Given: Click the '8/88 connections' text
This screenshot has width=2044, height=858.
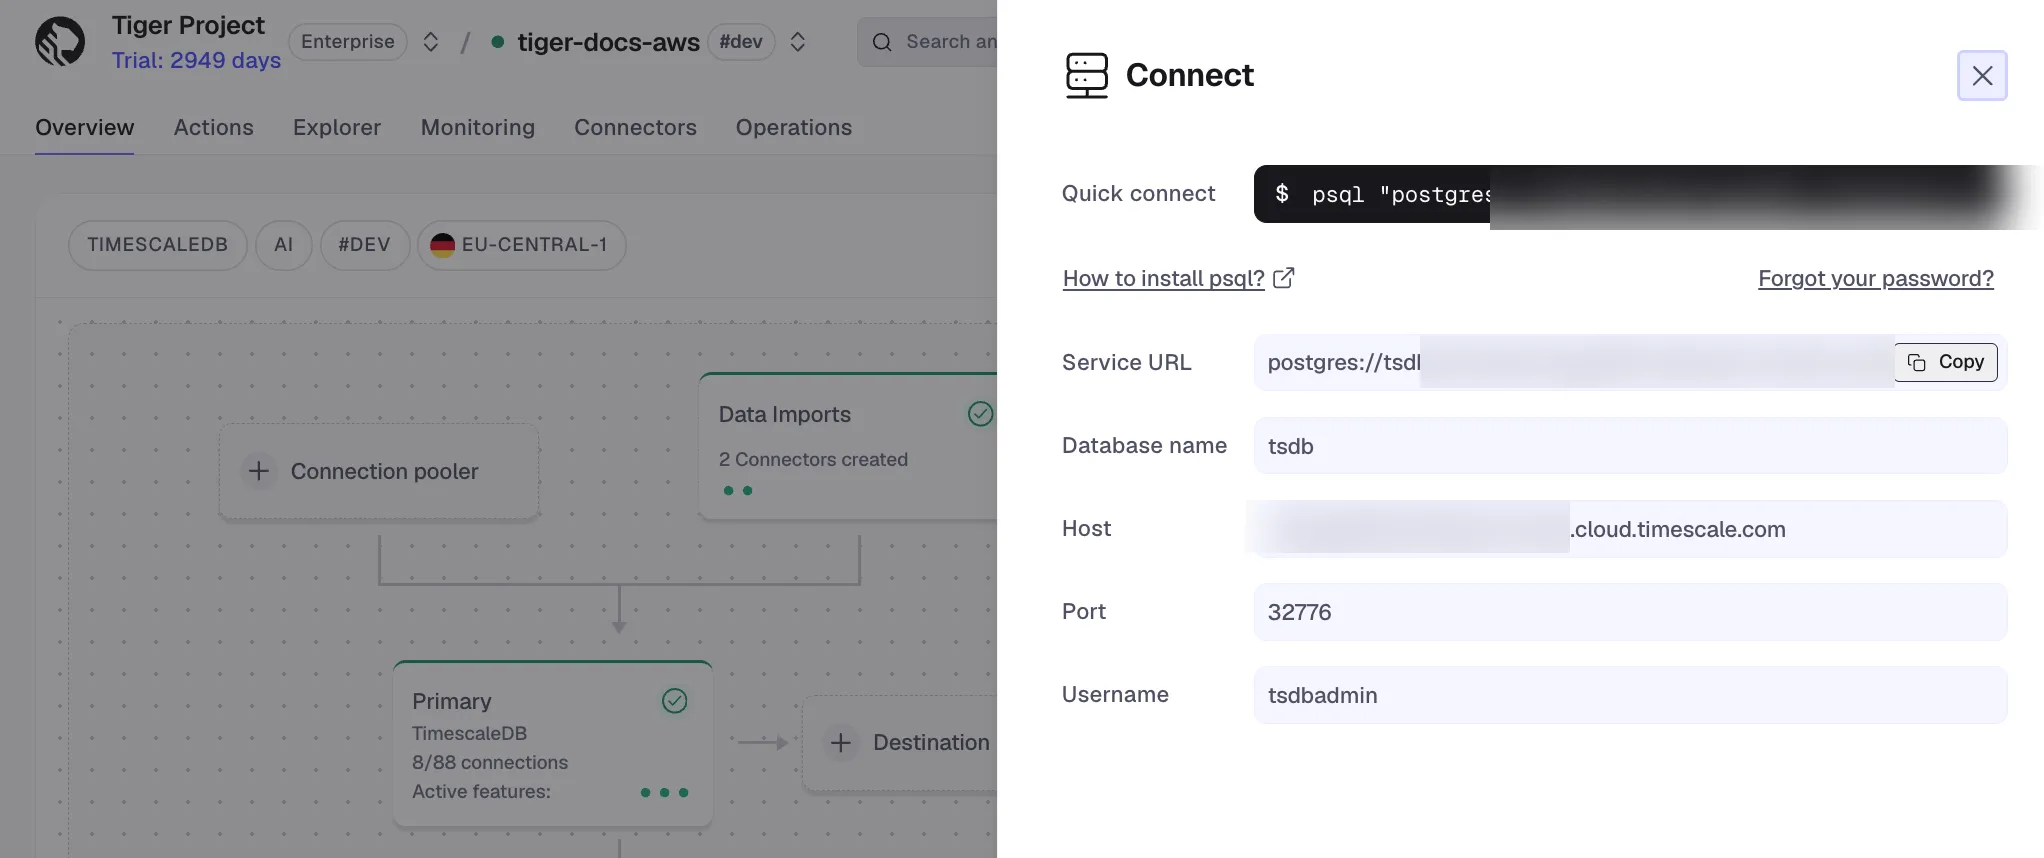Looking at the screenshot, I should (490, 762).
